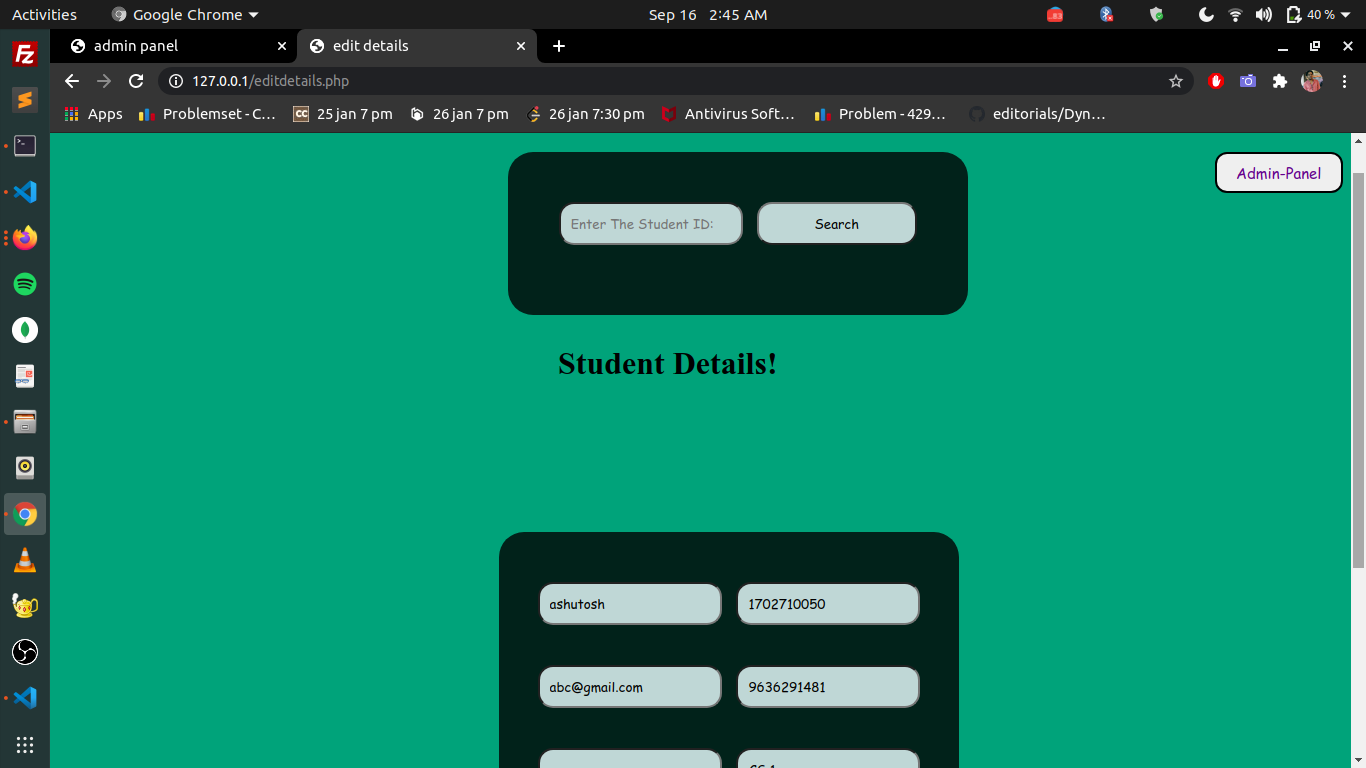Viewport: 1366px width, 768px height.
Task: Bookmark this page with the star
Action: [x=1176, y=81]
